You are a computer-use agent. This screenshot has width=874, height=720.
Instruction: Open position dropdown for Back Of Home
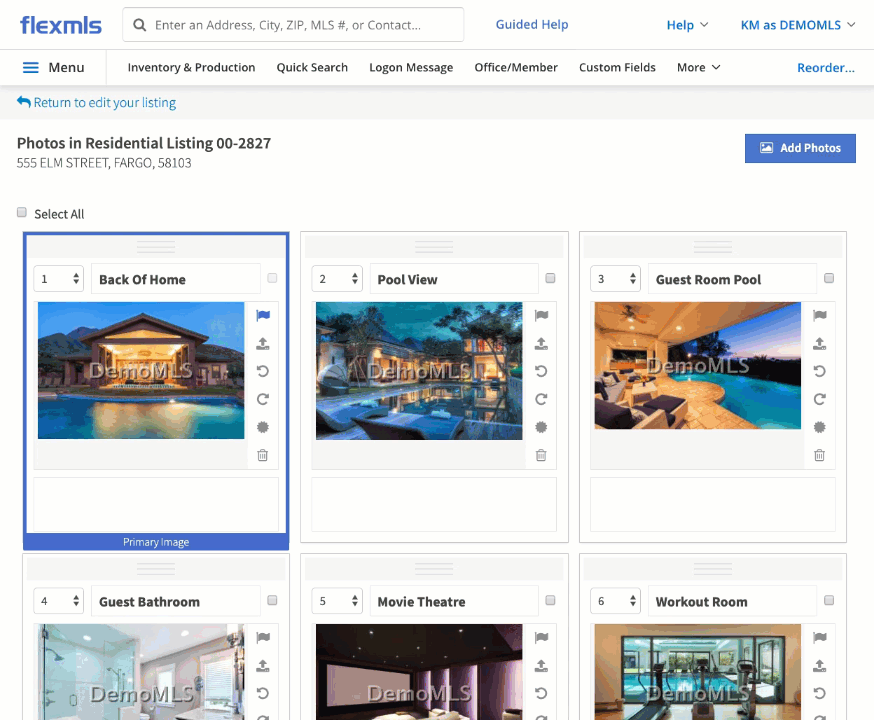coord(59,279)
